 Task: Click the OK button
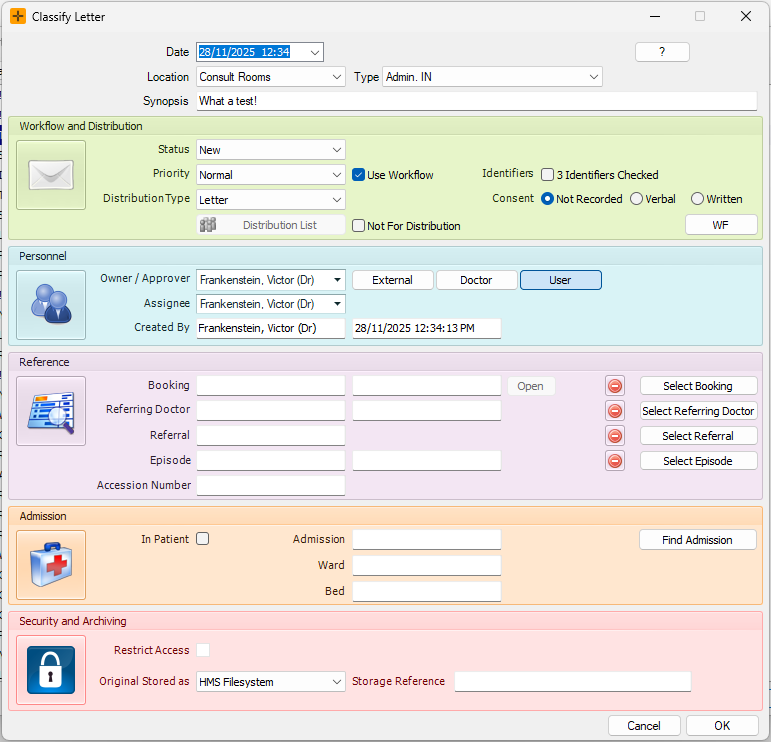[722, 726]
